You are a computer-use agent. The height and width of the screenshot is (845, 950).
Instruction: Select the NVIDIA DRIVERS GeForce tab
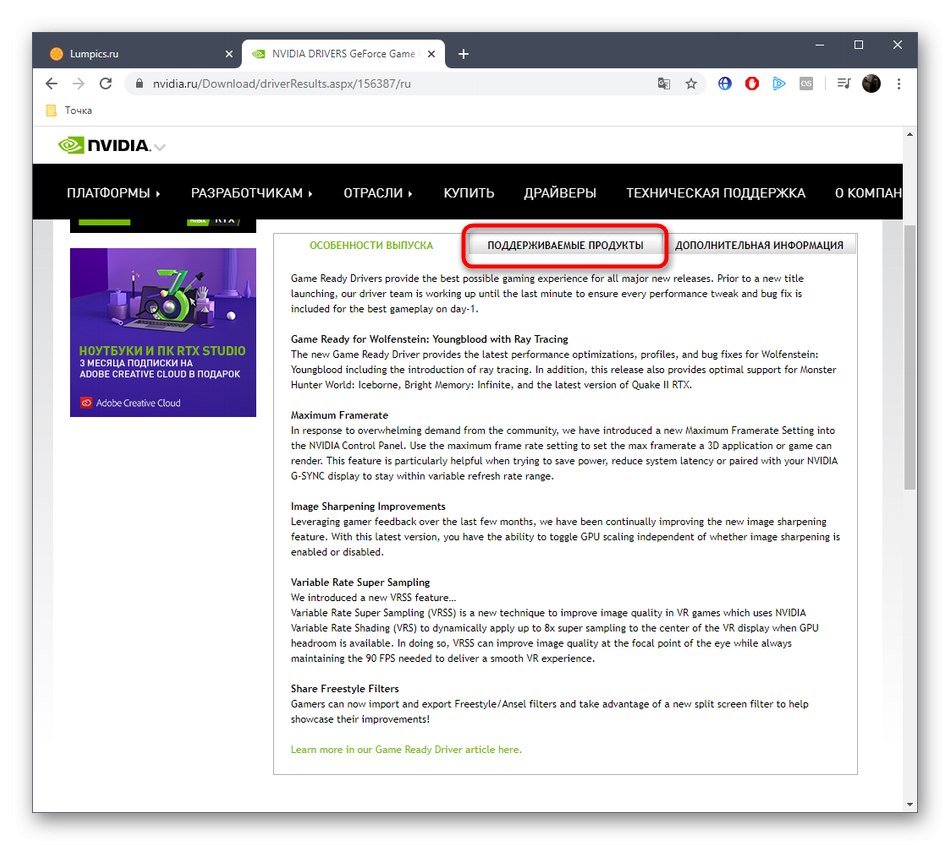[x=343, y=54]
